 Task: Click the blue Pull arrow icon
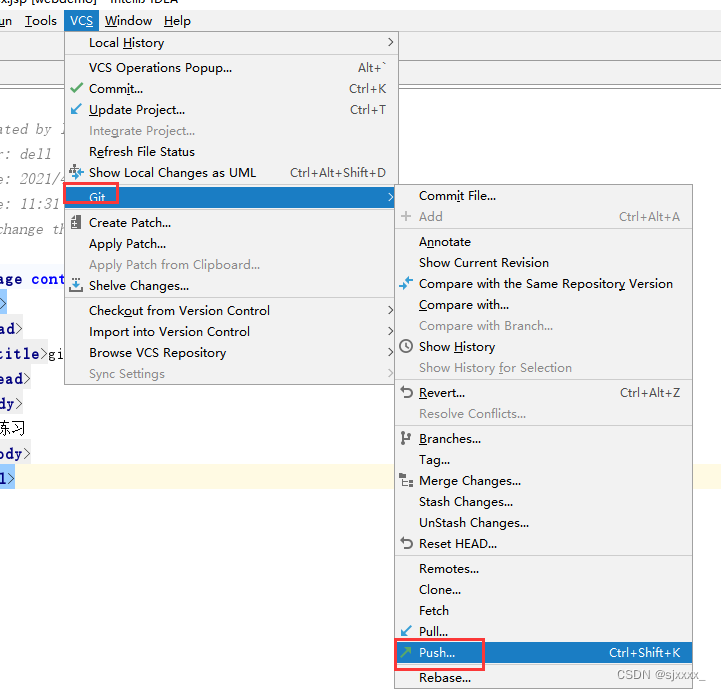(406, 631)
